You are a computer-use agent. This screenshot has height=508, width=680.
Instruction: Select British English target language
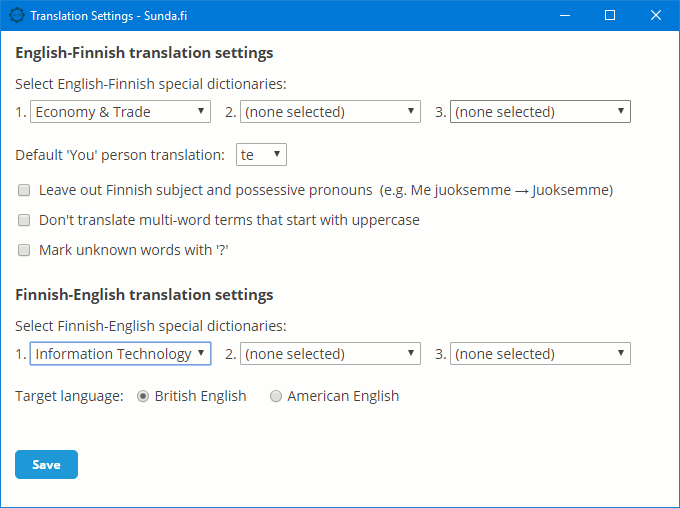[143, 396]
